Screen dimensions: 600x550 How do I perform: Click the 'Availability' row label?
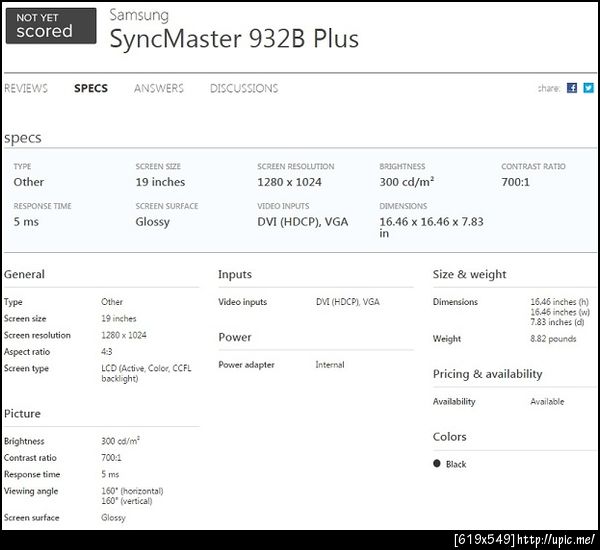454,401
